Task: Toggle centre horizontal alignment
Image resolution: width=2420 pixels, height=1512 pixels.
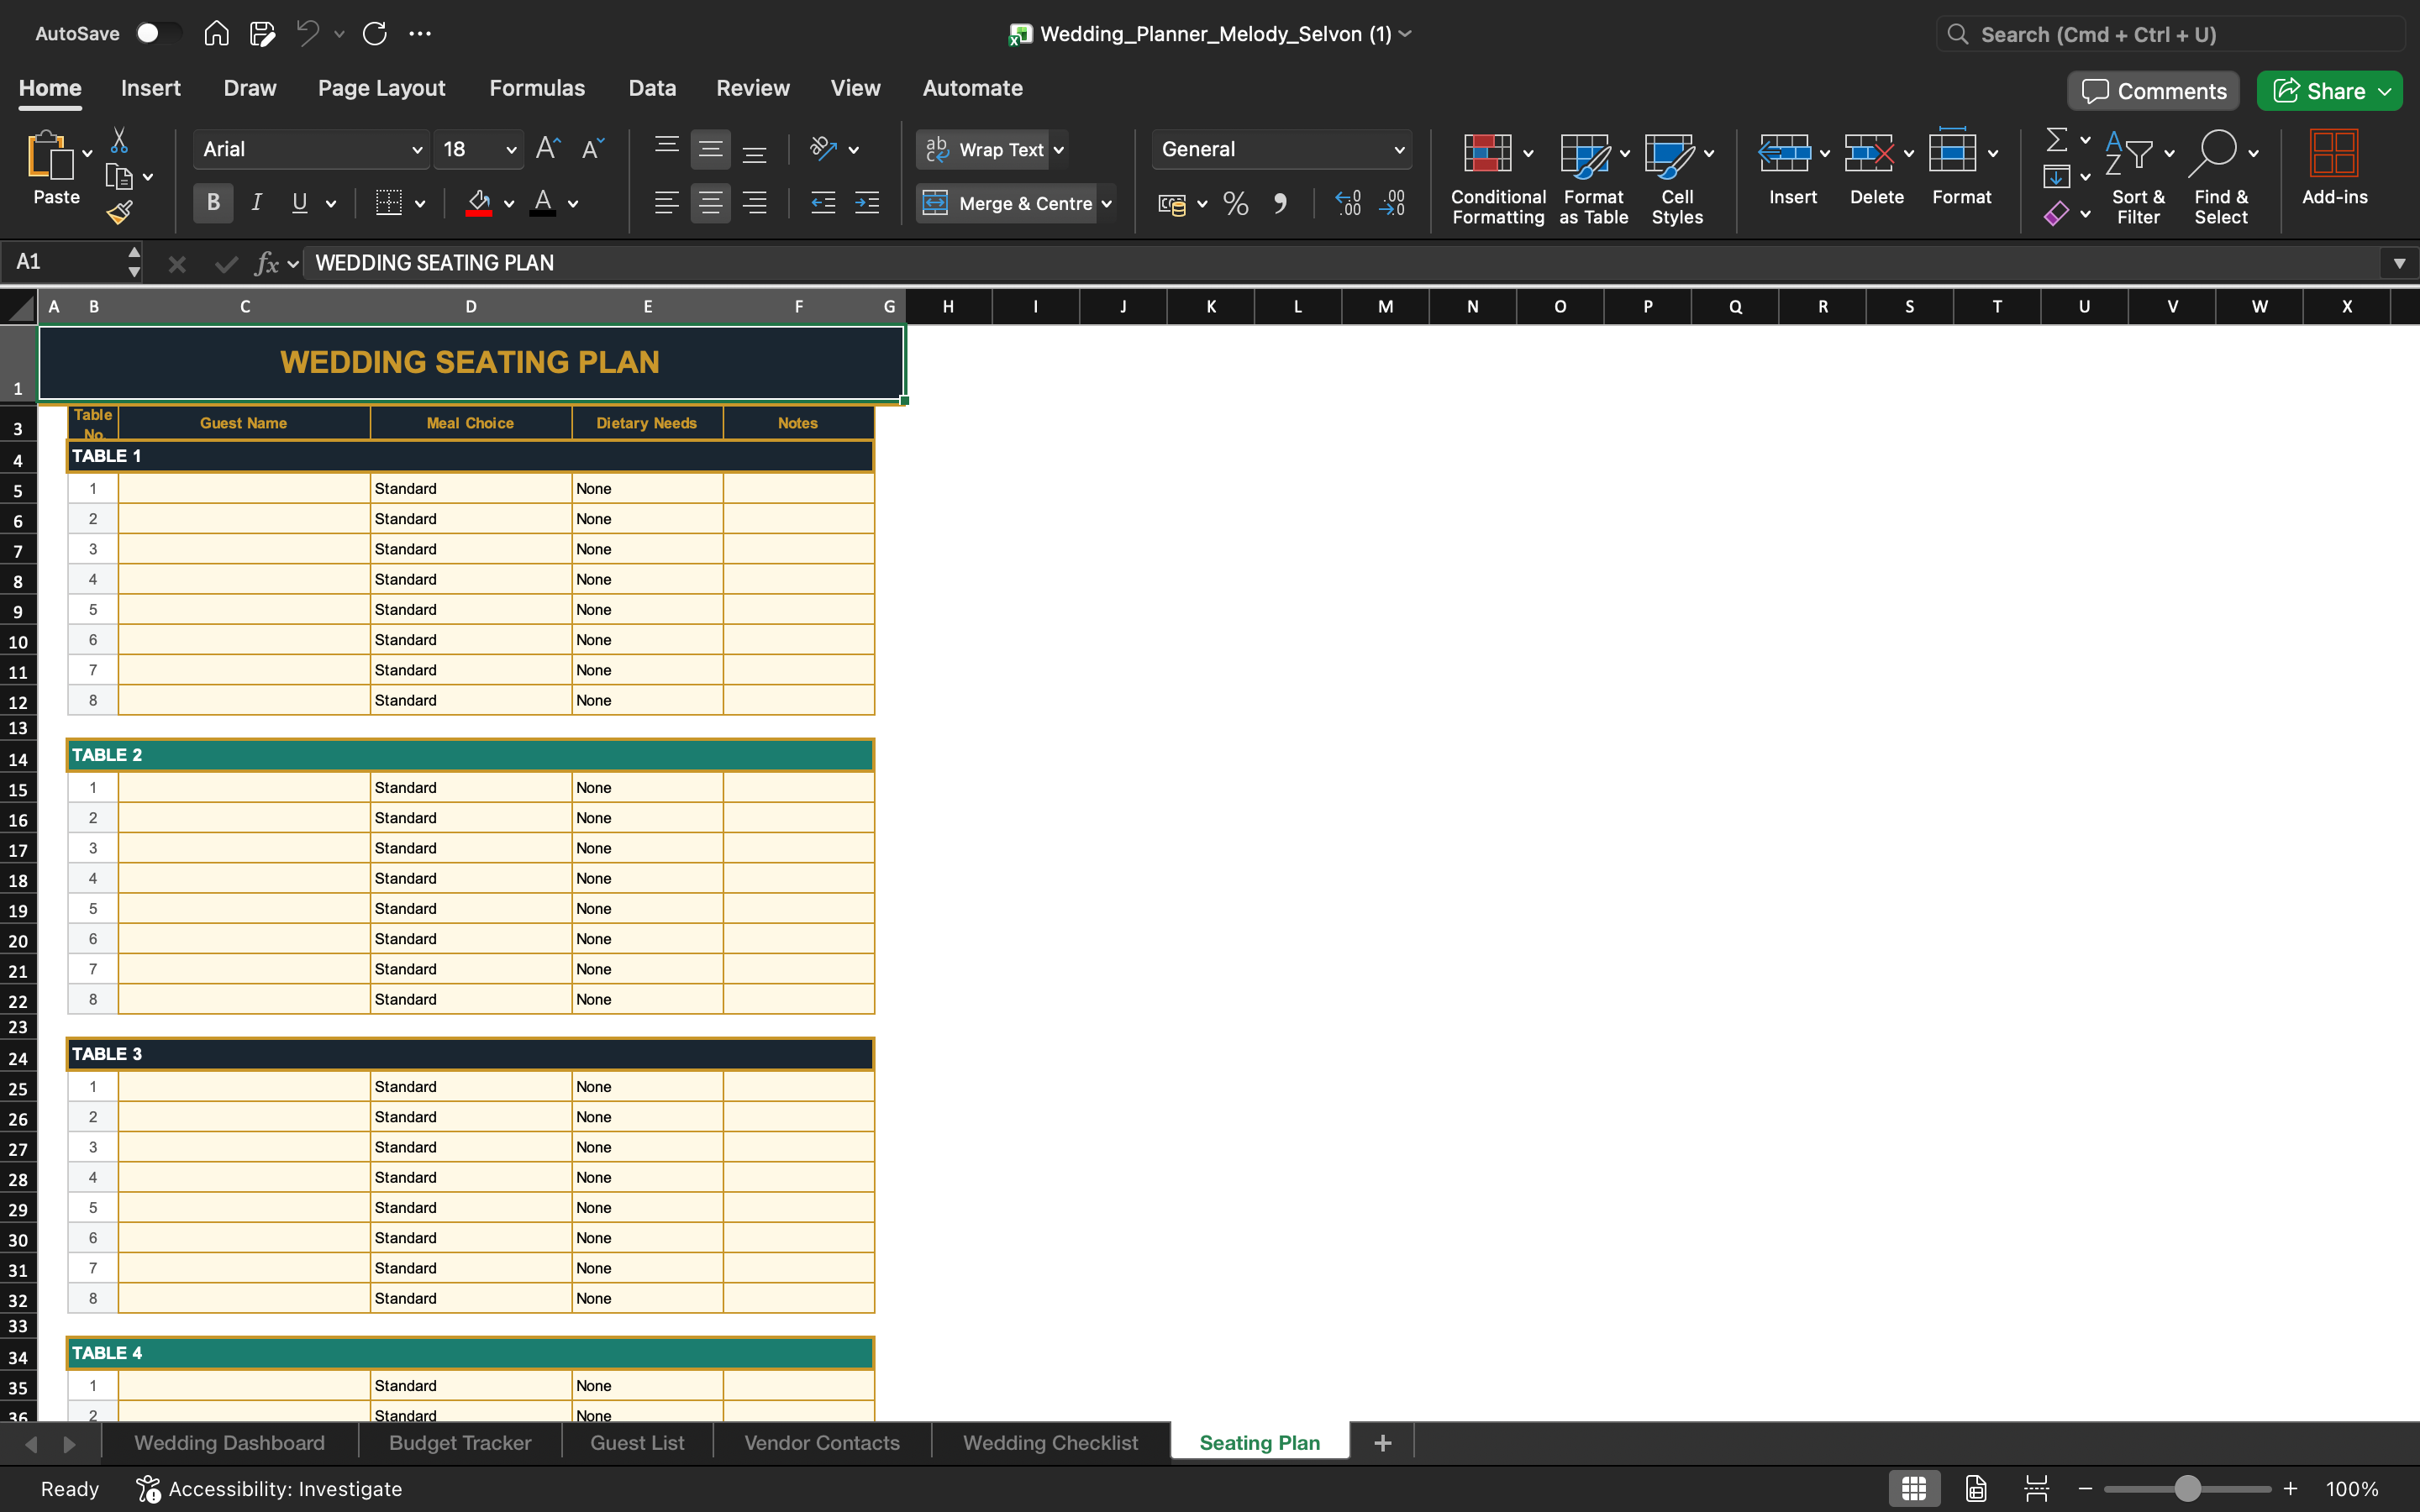Action: [711, 203]
